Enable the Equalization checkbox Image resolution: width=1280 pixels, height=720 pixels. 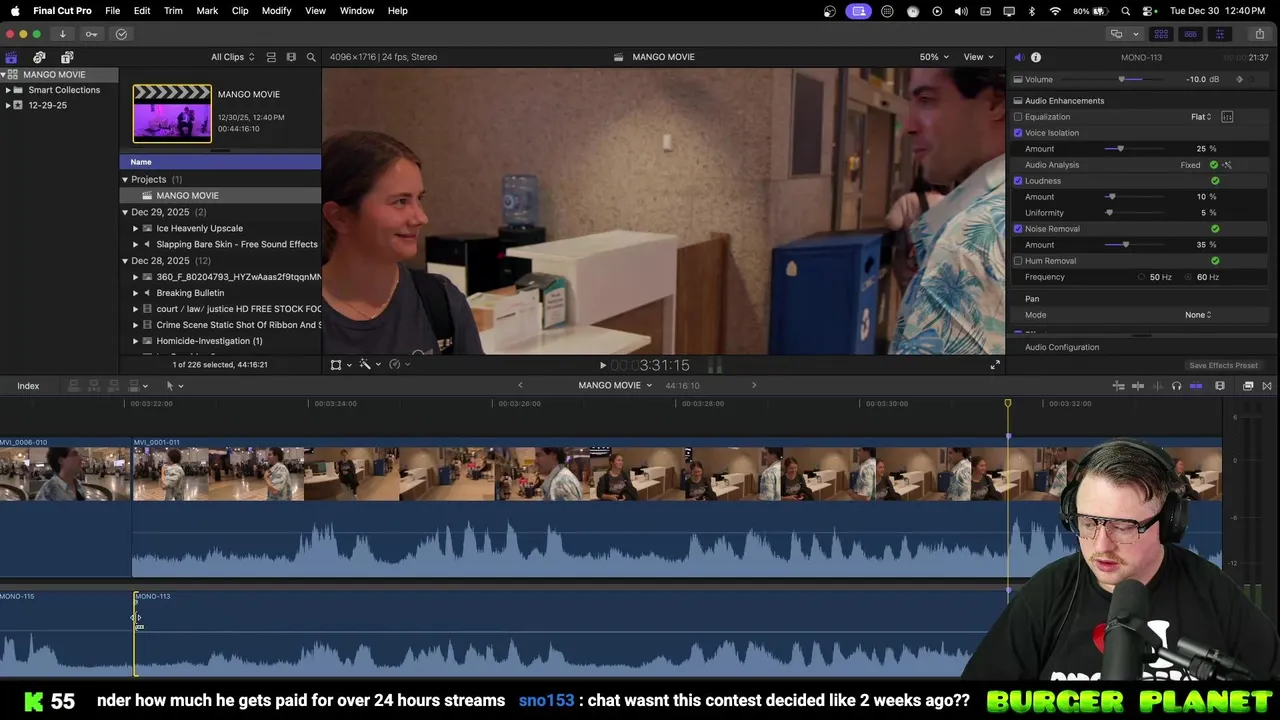[x=1018, y=117]
